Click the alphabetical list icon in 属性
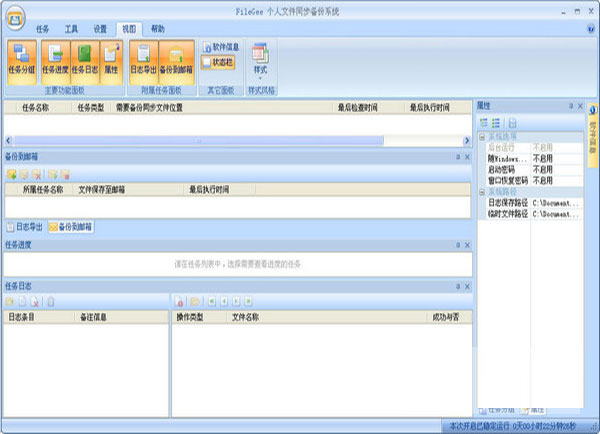600x434 pixels. [x=496, y=123]
